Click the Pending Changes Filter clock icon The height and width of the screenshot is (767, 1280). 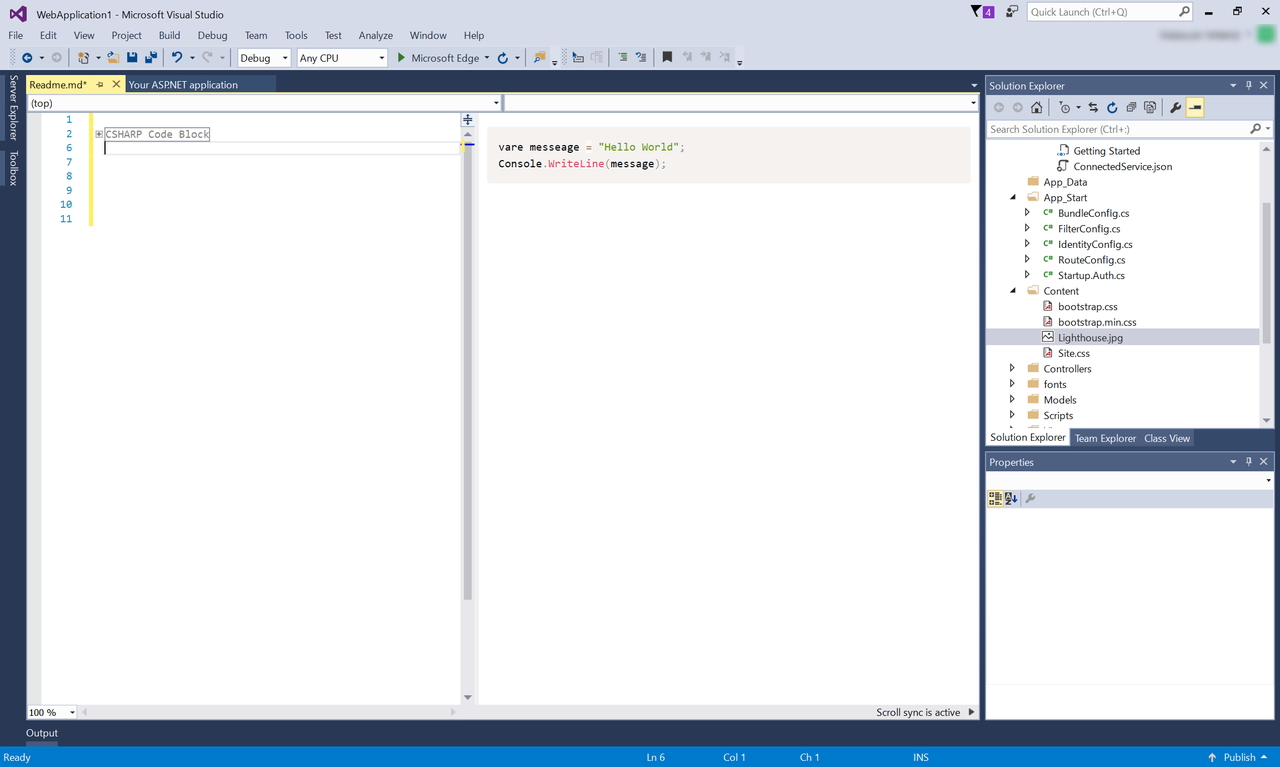(1065, 108)
